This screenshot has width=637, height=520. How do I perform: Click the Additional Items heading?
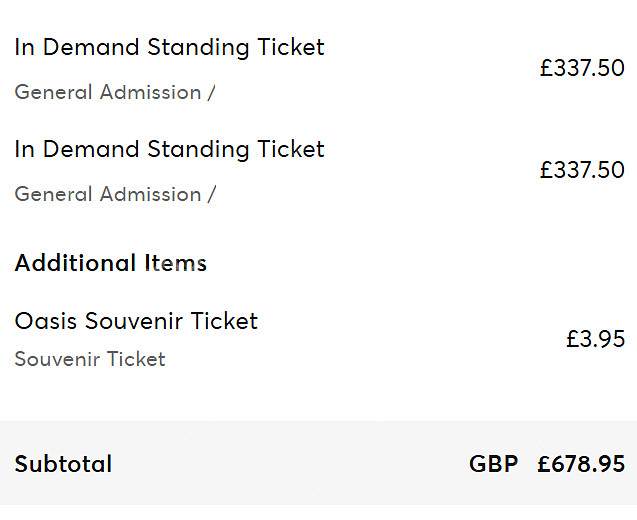click(111, 263)
